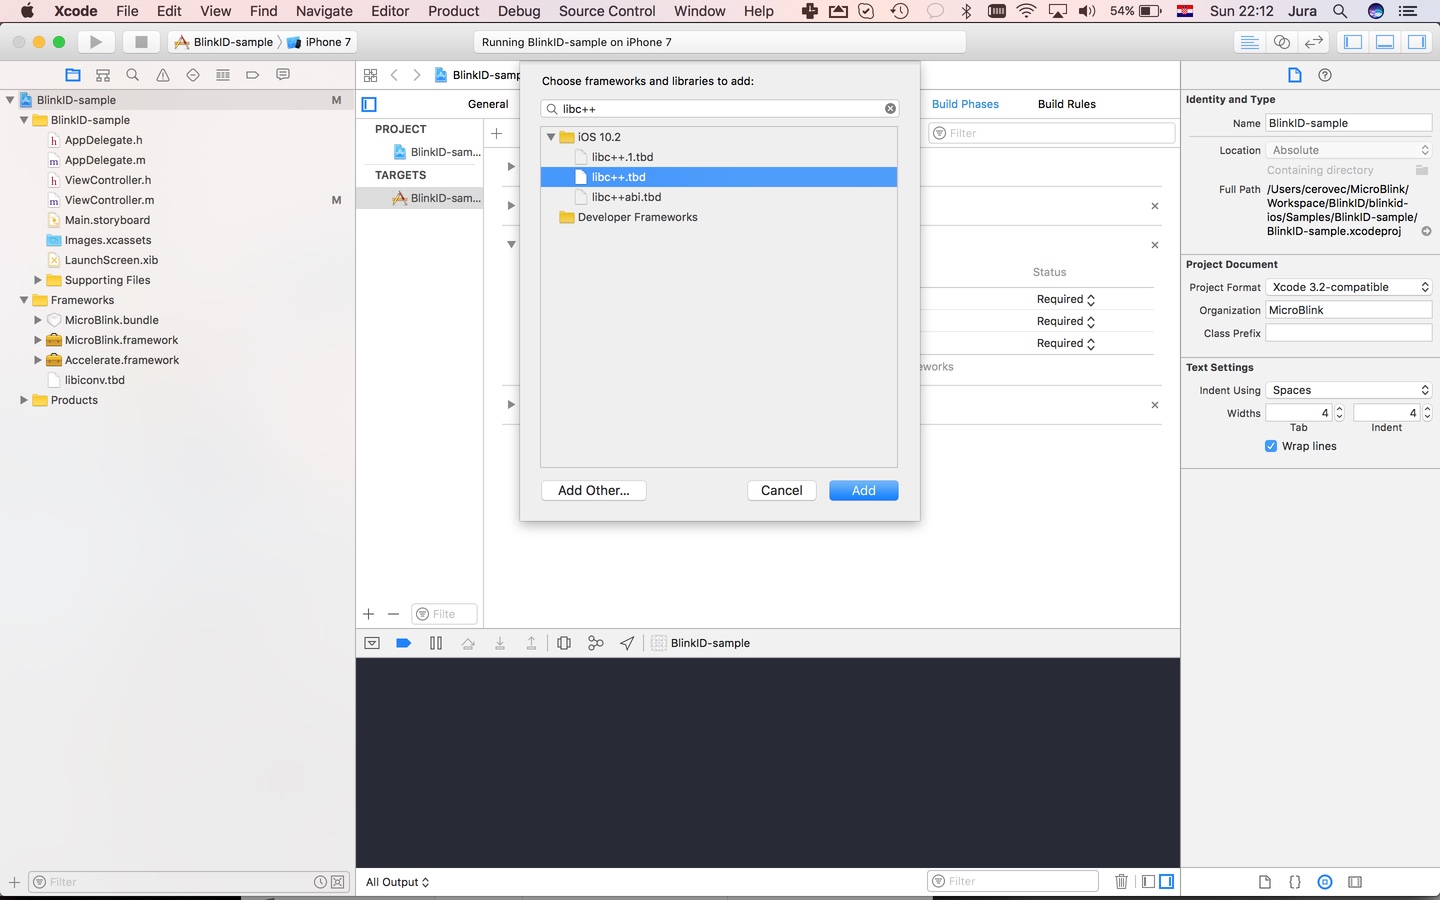
Task: Open Debug View Hierarchy icon
Action: (x=564, y=643)
